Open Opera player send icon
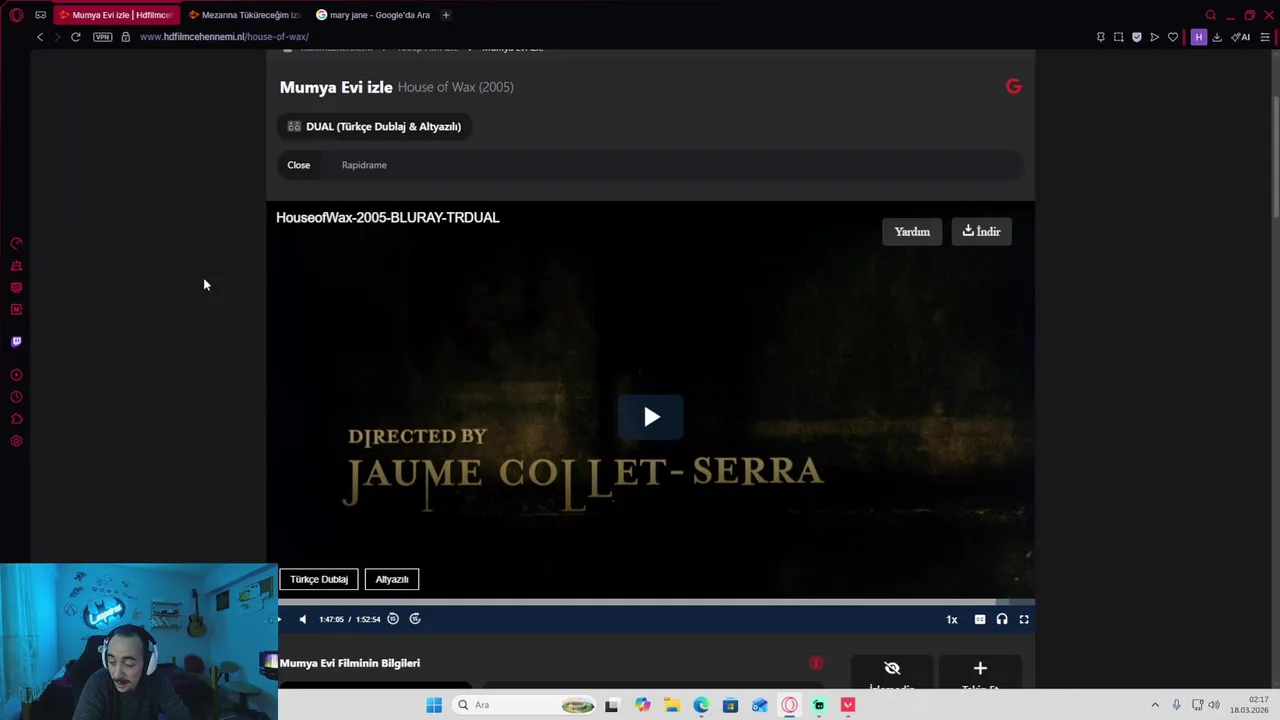Screen dimensions: 1280x720 click(1155, 37)
